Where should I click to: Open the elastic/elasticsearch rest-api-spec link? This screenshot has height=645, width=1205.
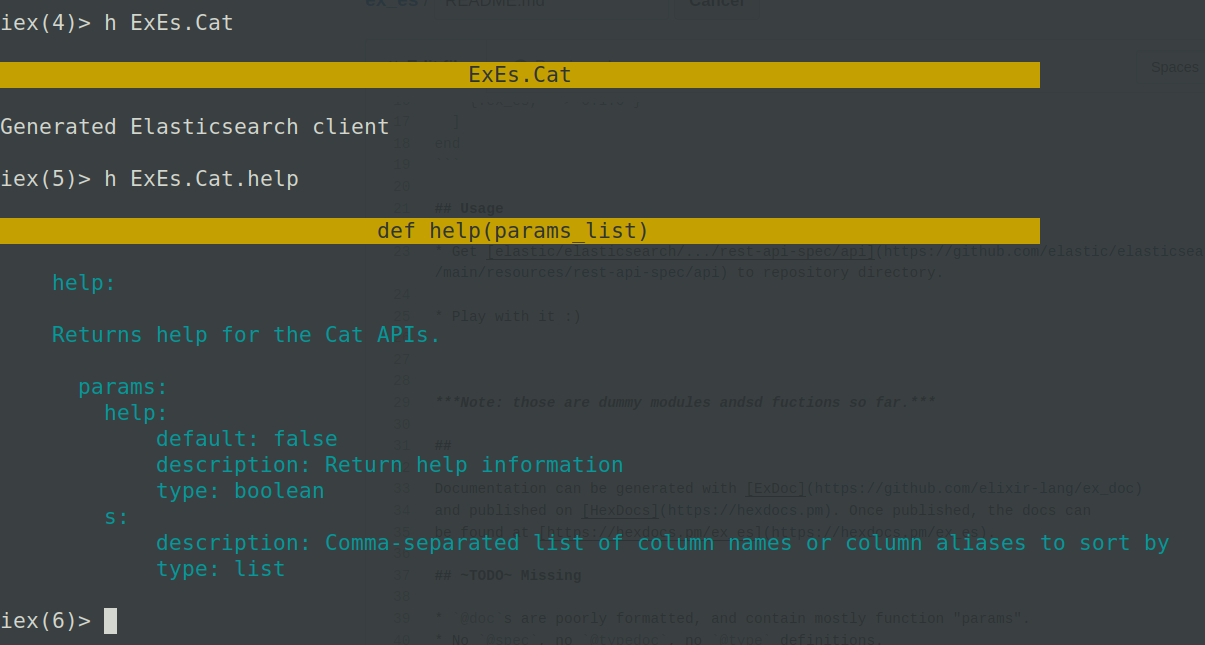tap(681, 251)
